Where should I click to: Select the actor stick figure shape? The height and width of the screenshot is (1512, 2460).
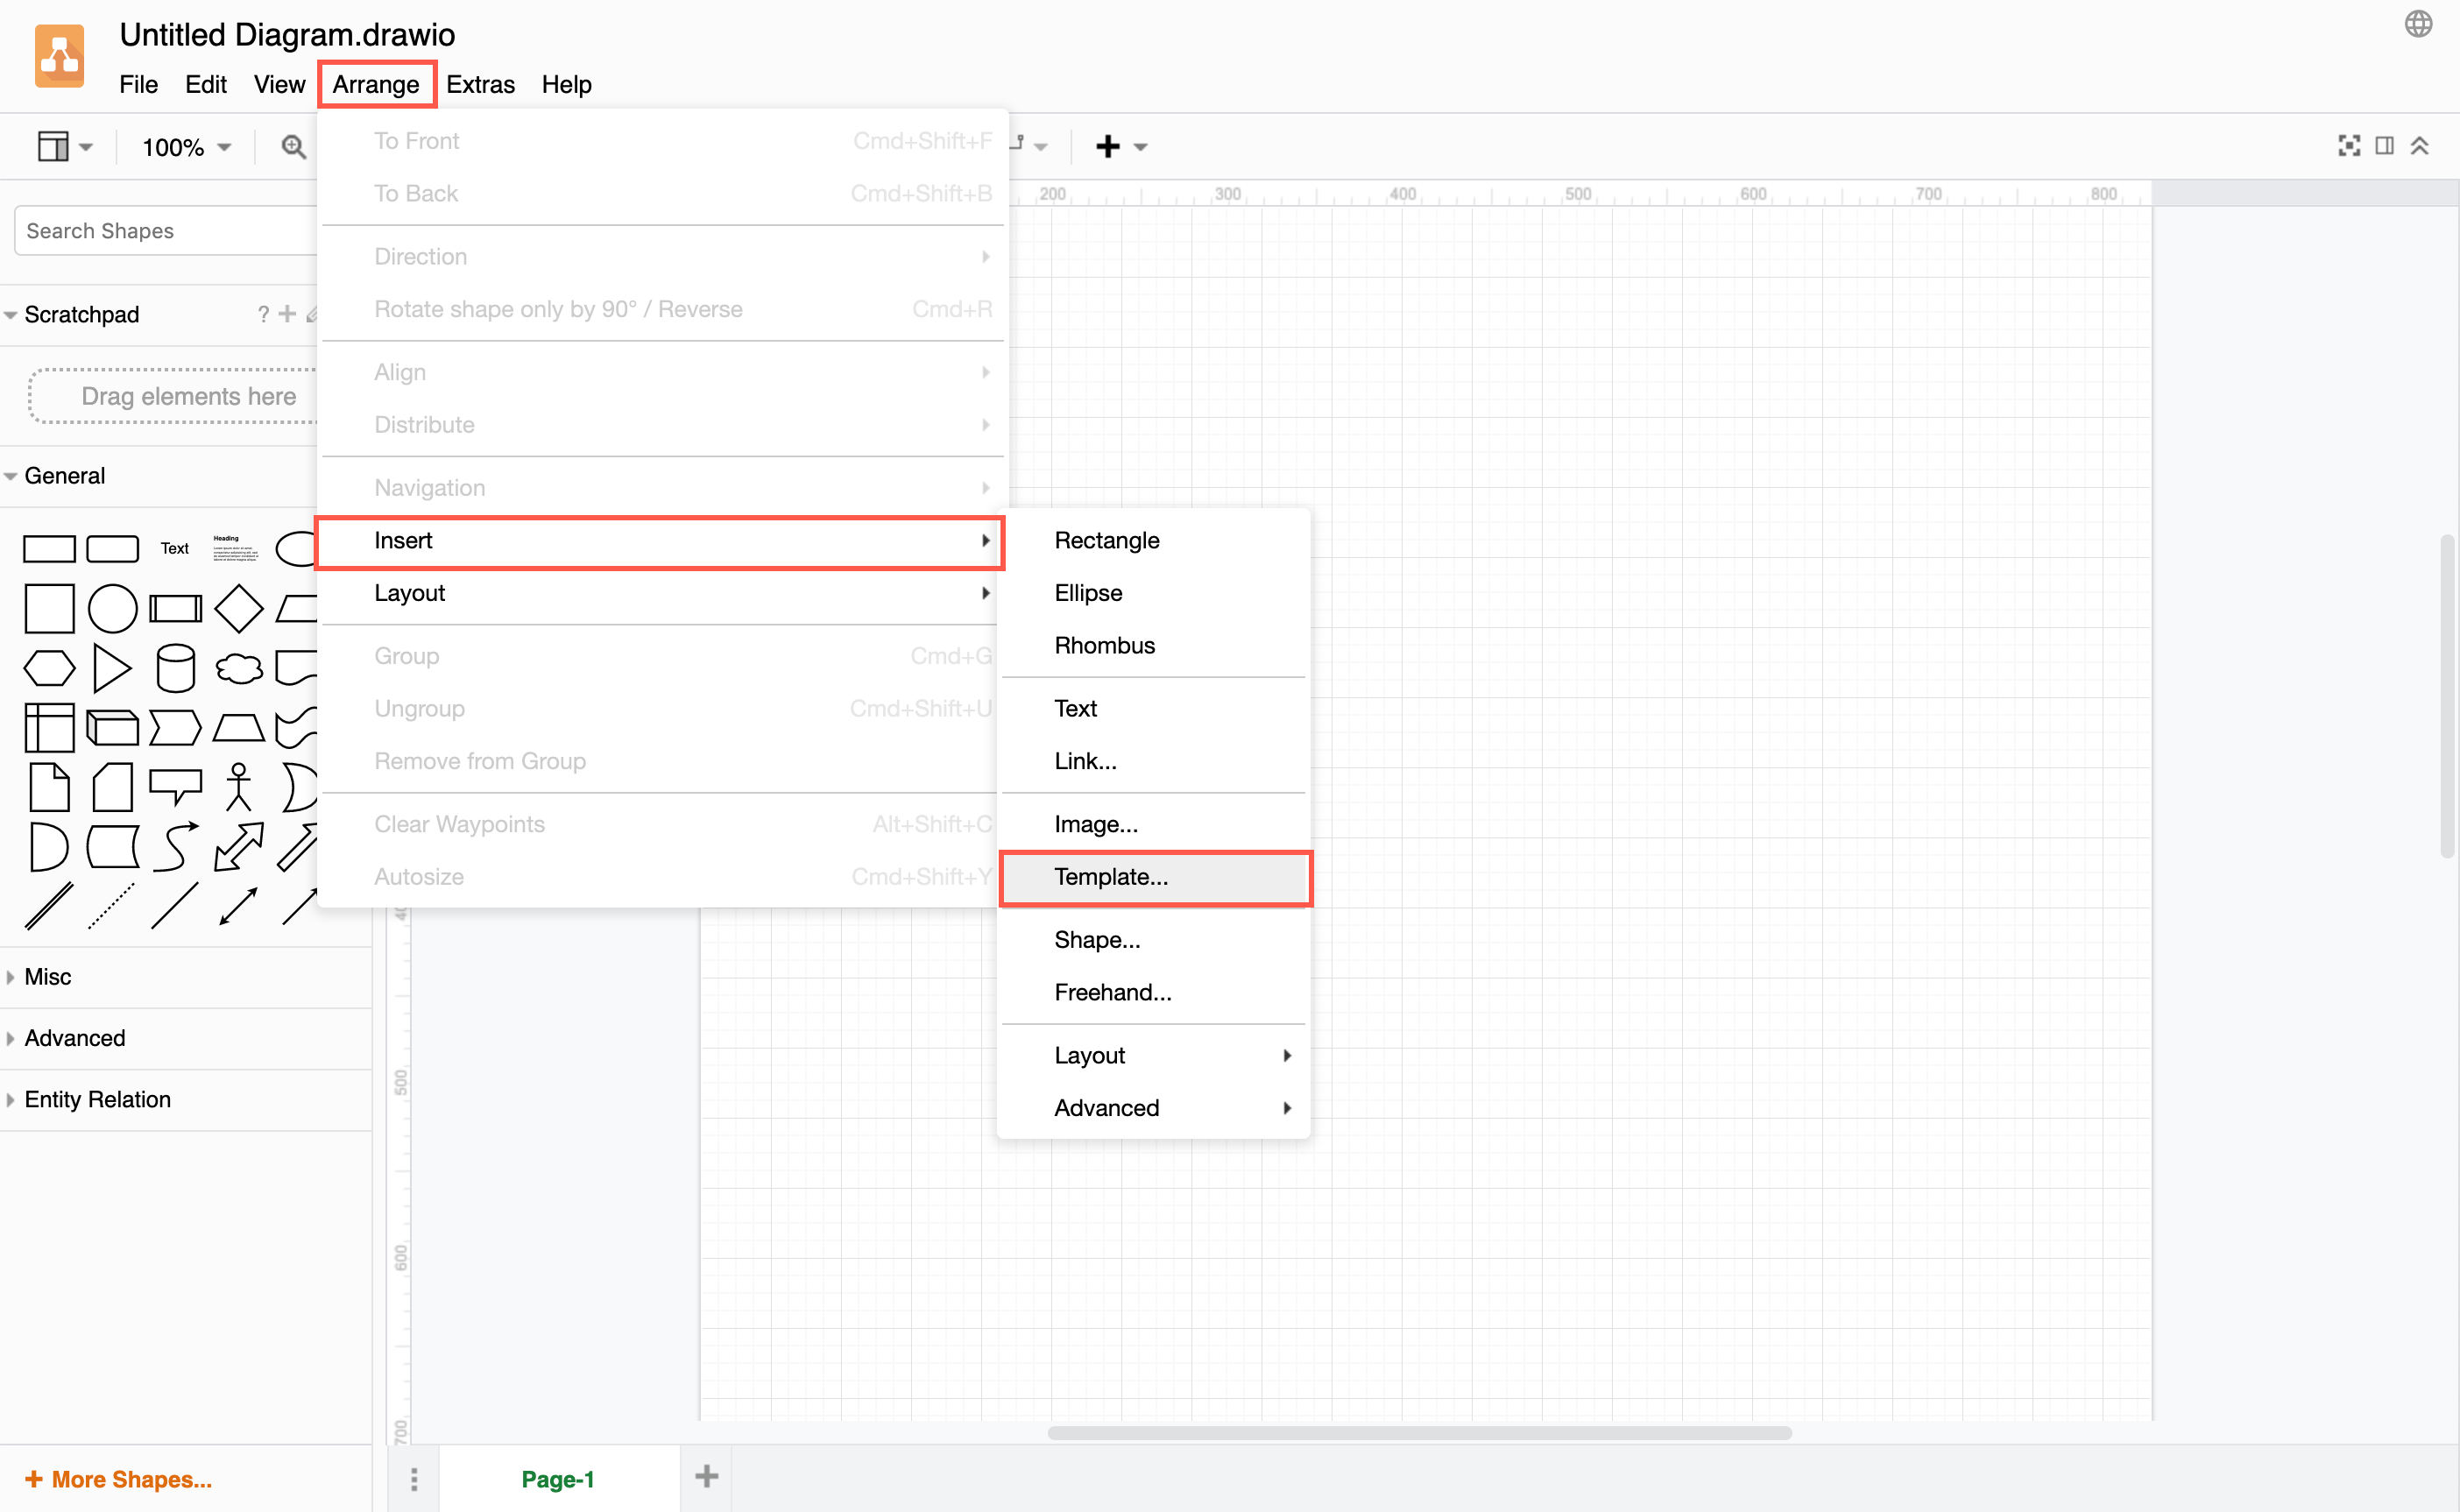click(238, 788)
